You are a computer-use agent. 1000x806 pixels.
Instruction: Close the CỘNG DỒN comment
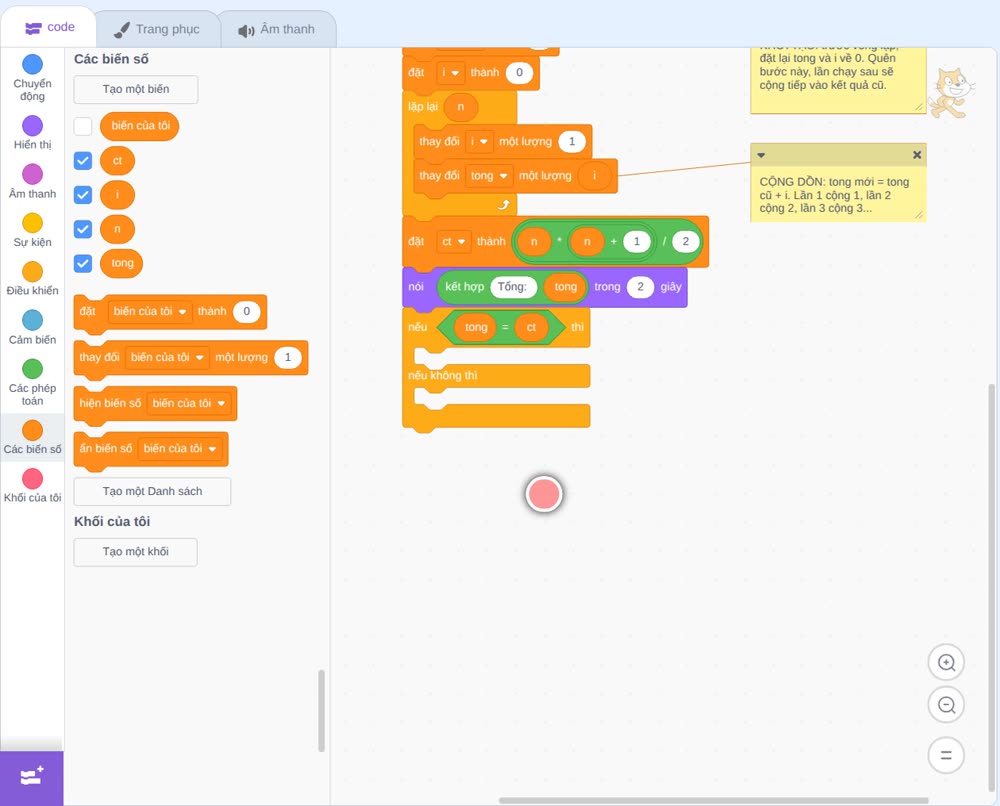[x=917, y=155]
